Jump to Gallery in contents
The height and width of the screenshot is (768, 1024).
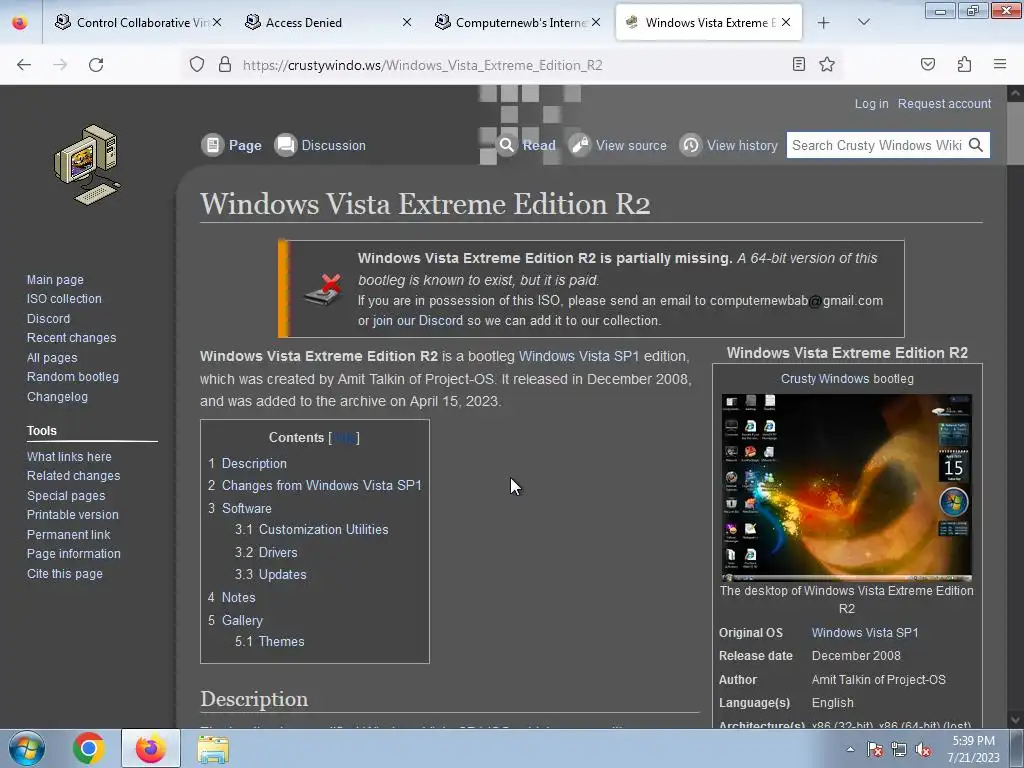[242, 620]
